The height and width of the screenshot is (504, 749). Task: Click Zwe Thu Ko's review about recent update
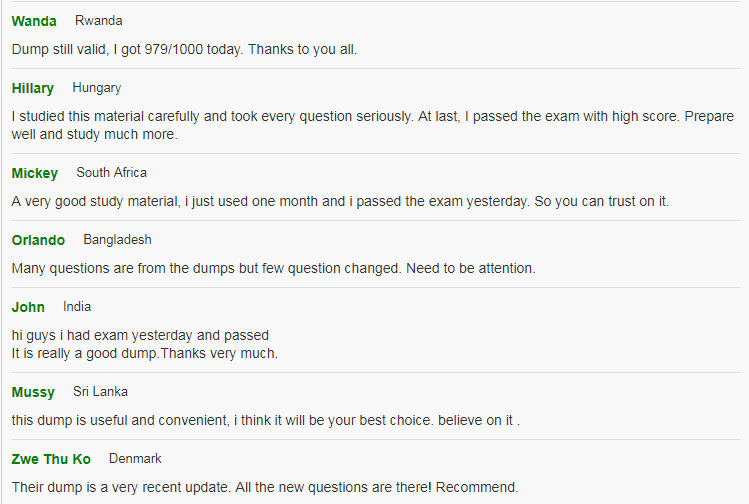coord(265,487)
